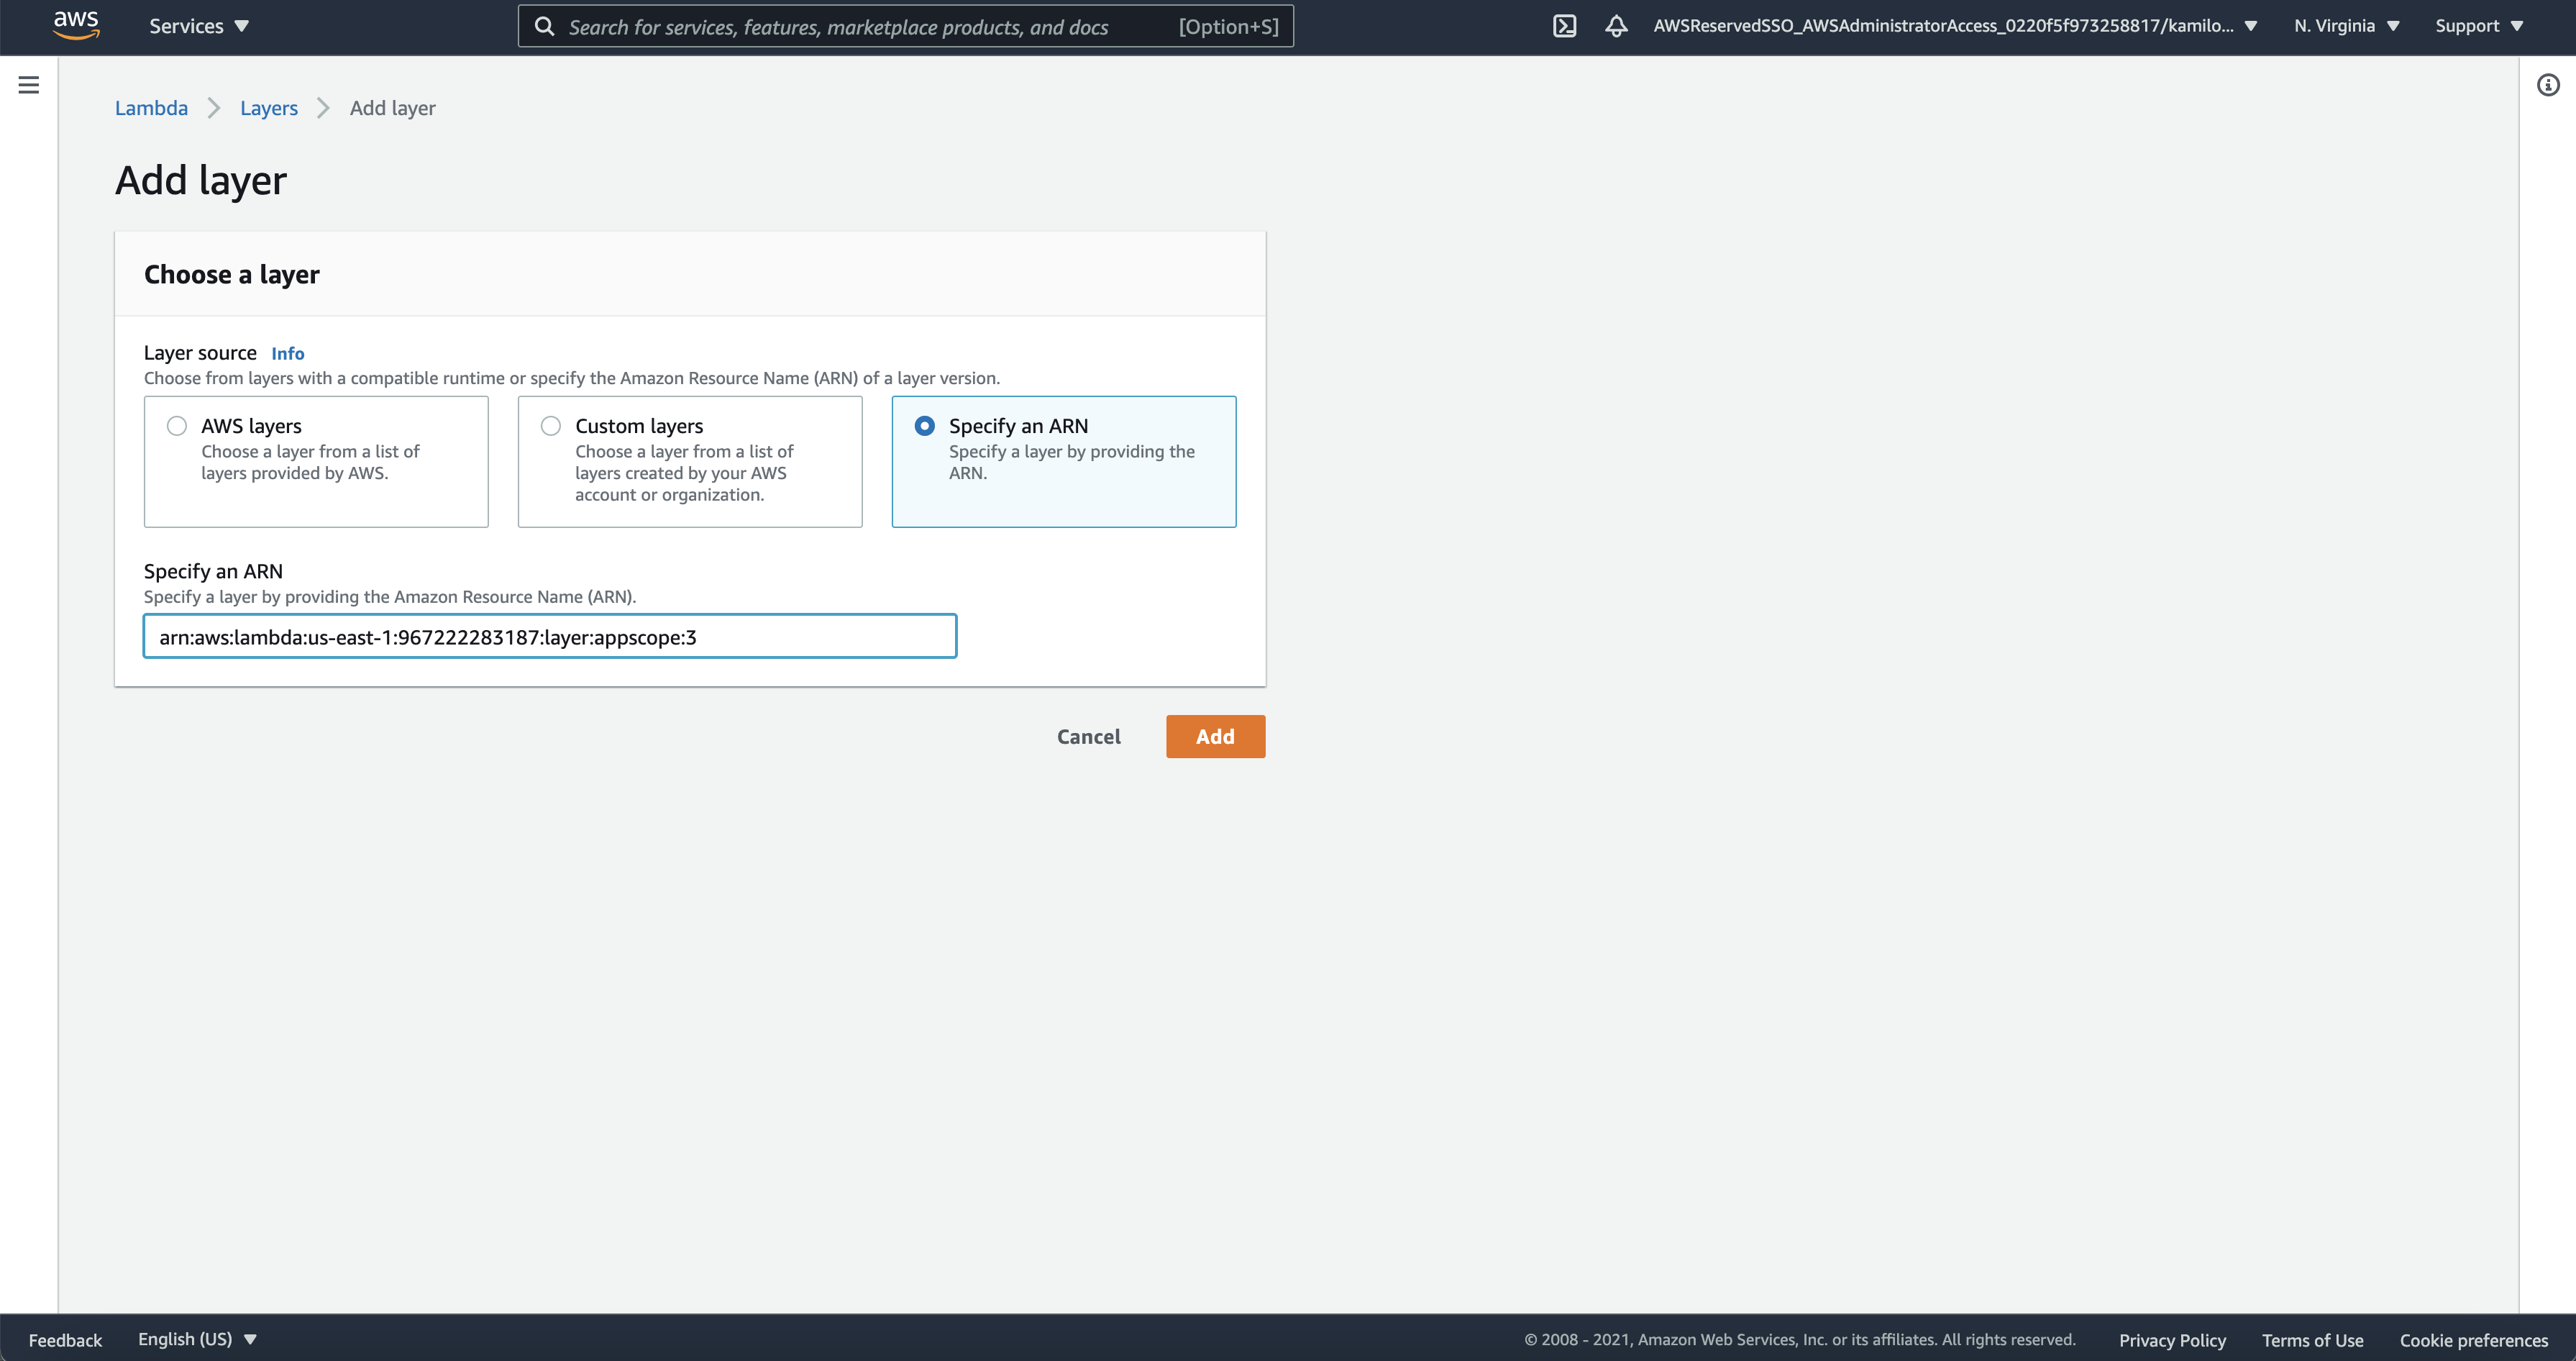This screenshot has width=2576, height=1361.
Task: Select the Custom layers radio option
Action: click(551, 426)
